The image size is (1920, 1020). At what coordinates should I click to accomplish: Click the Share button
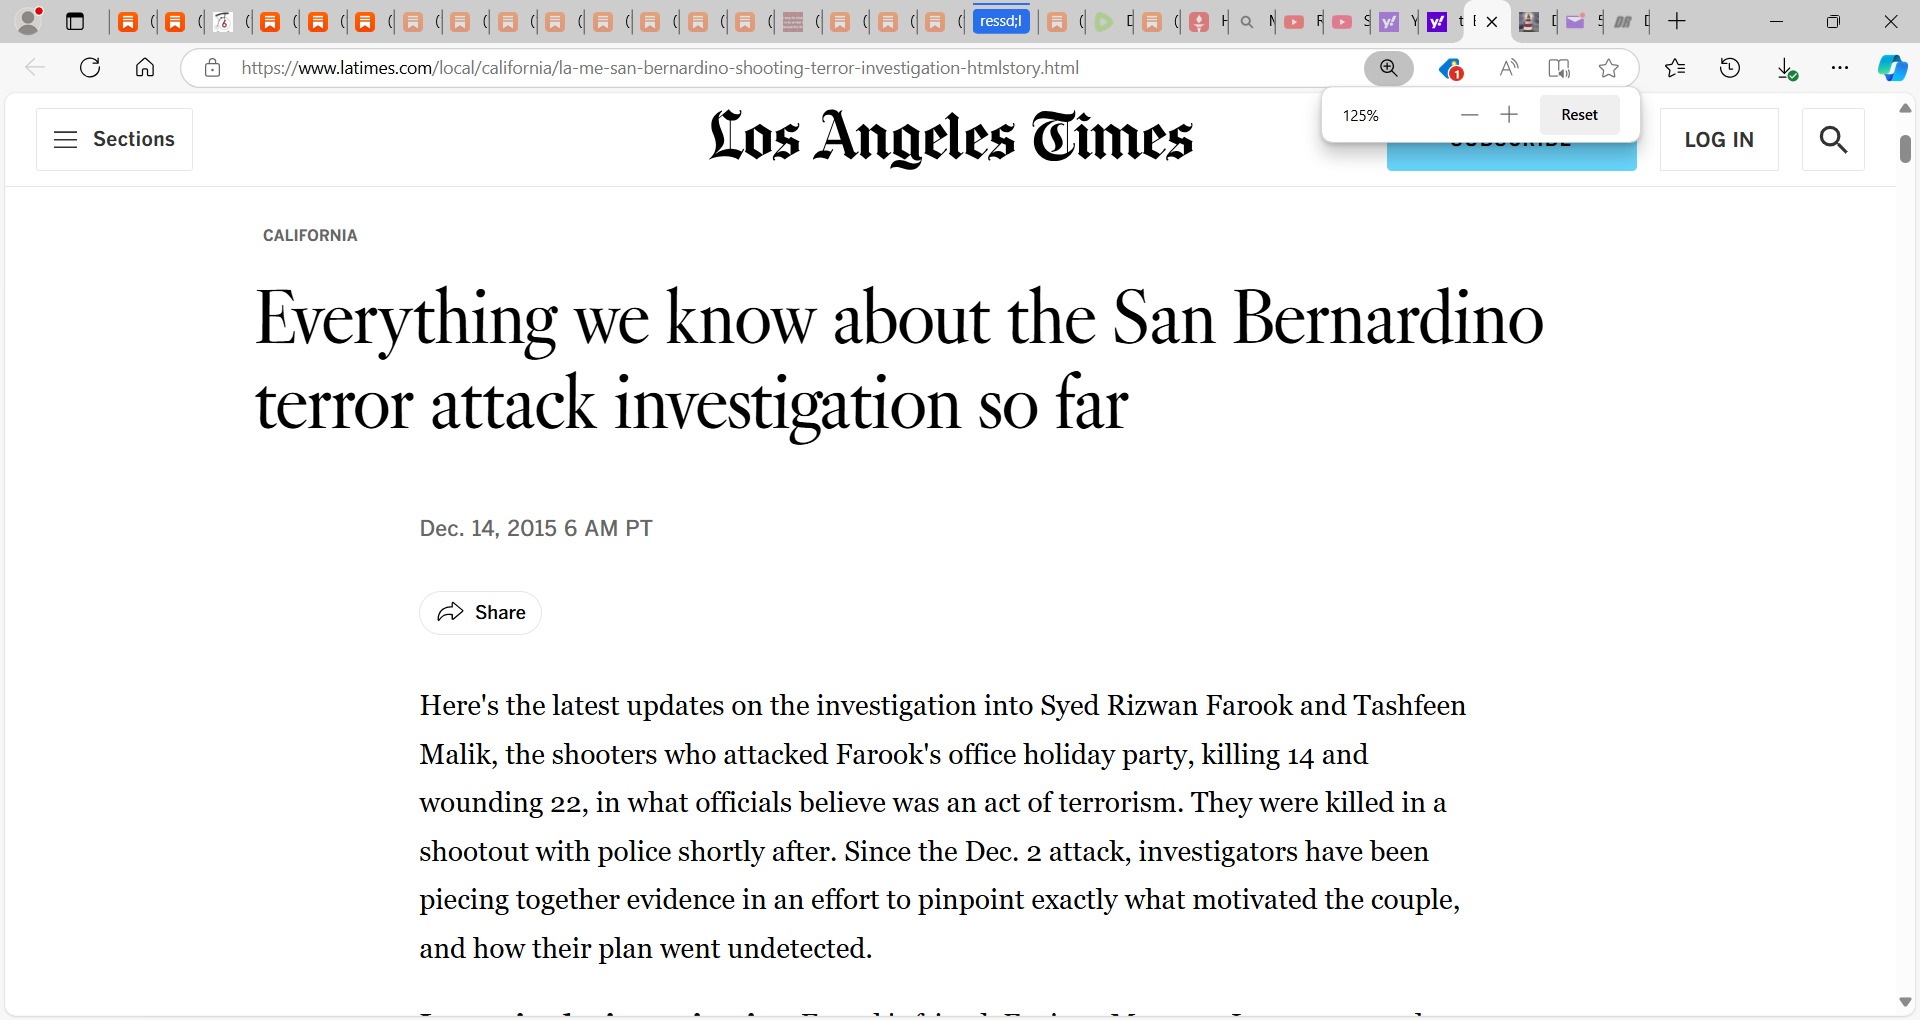click(480, 612)
